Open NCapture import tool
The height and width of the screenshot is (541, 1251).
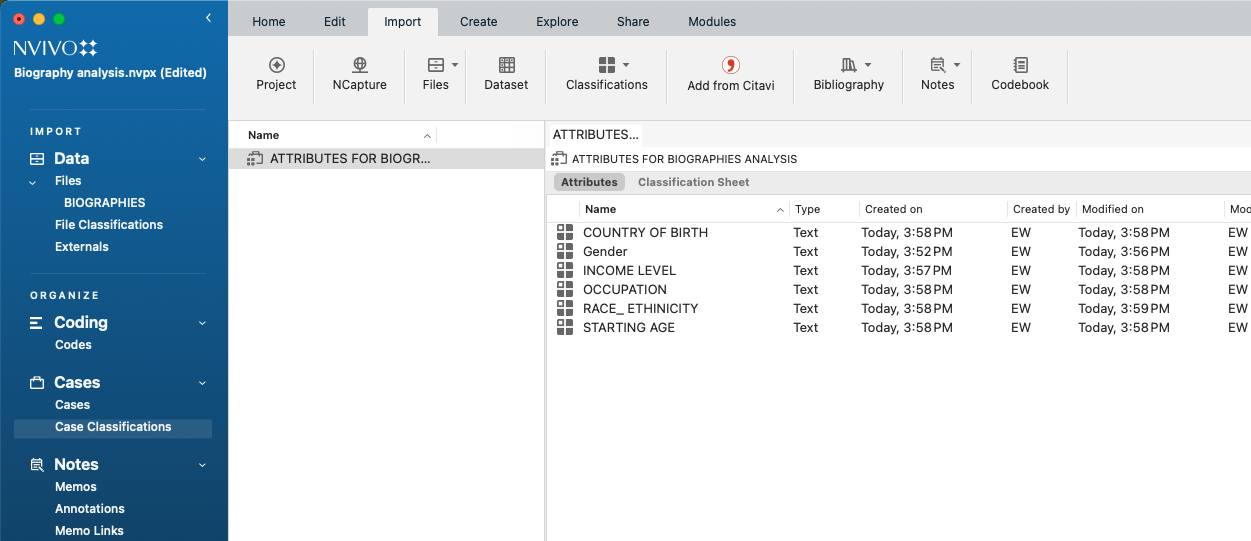[360, 65]
